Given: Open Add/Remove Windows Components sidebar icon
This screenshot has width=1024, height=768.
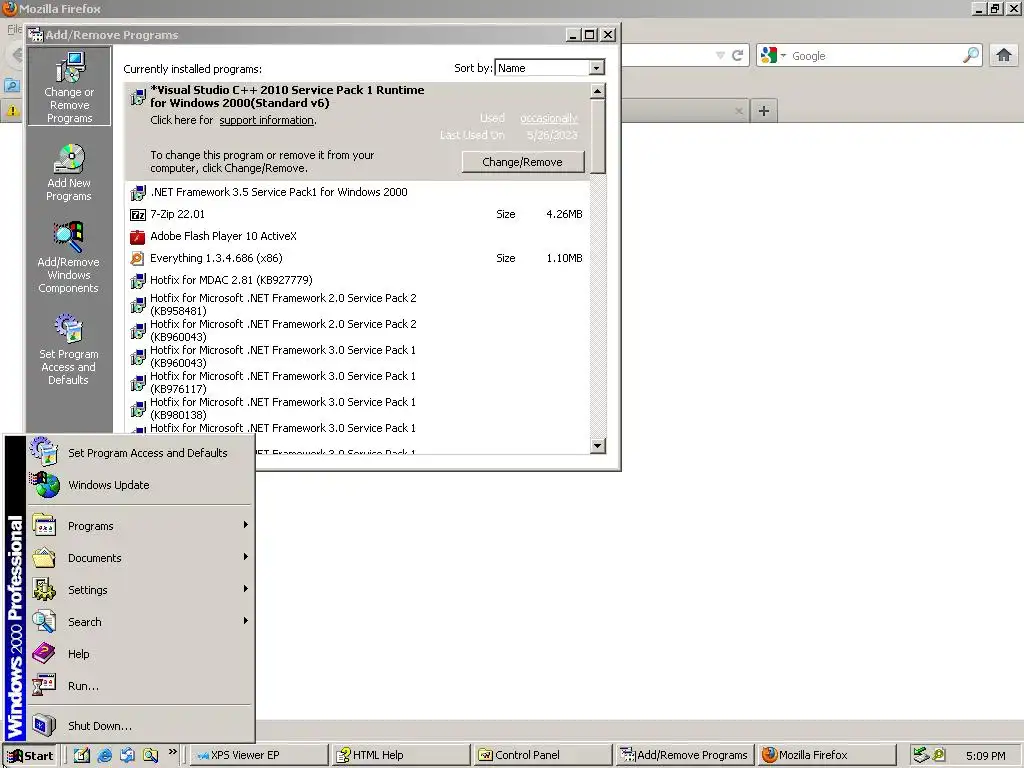Looking at the screenshot, I should (68, 257).
